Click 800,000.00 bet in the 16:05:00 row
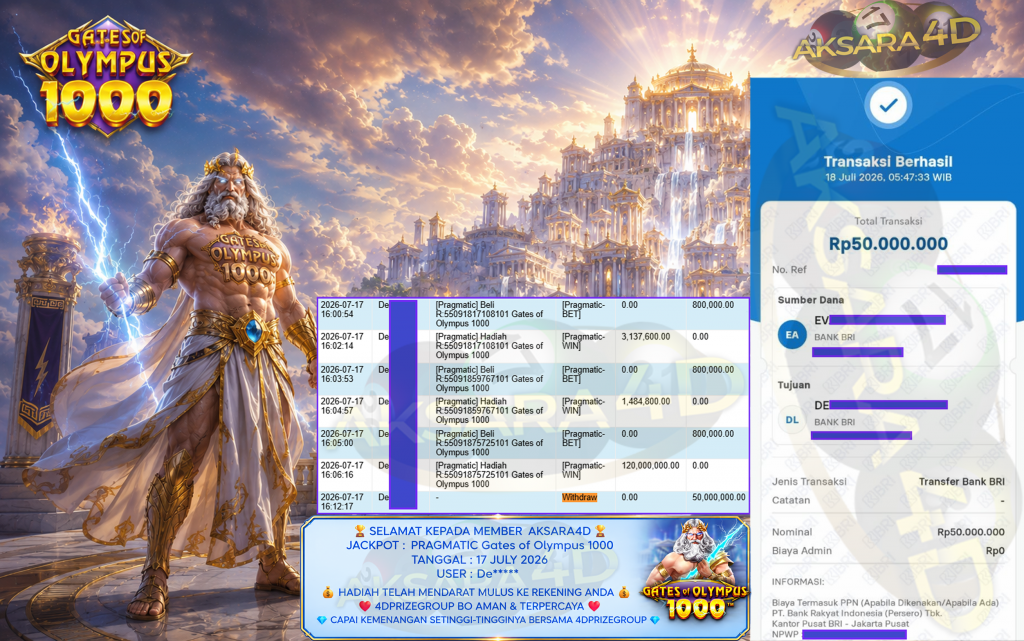The image size is (1024, 641). tap(713, 433)
